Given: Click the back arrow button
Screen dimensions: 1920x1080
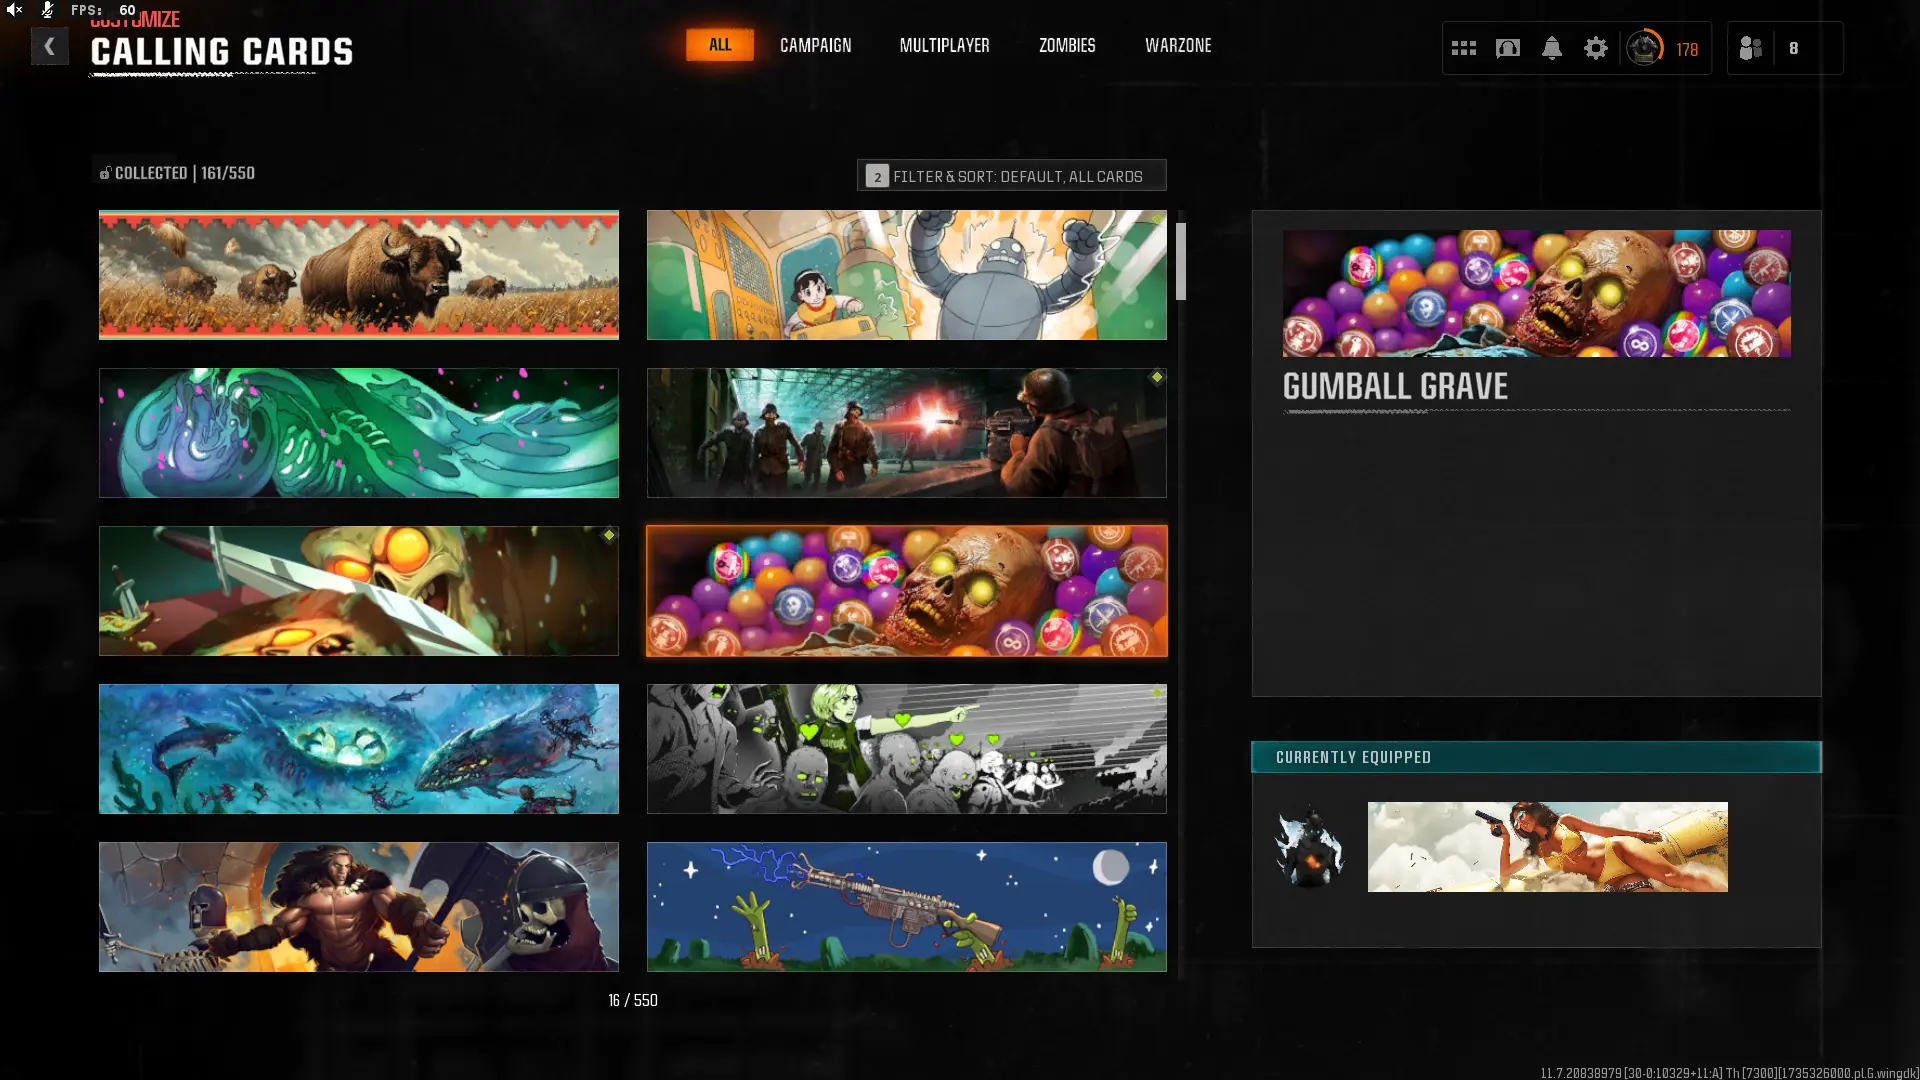Looking at the screenshot, I should (49, 46).
